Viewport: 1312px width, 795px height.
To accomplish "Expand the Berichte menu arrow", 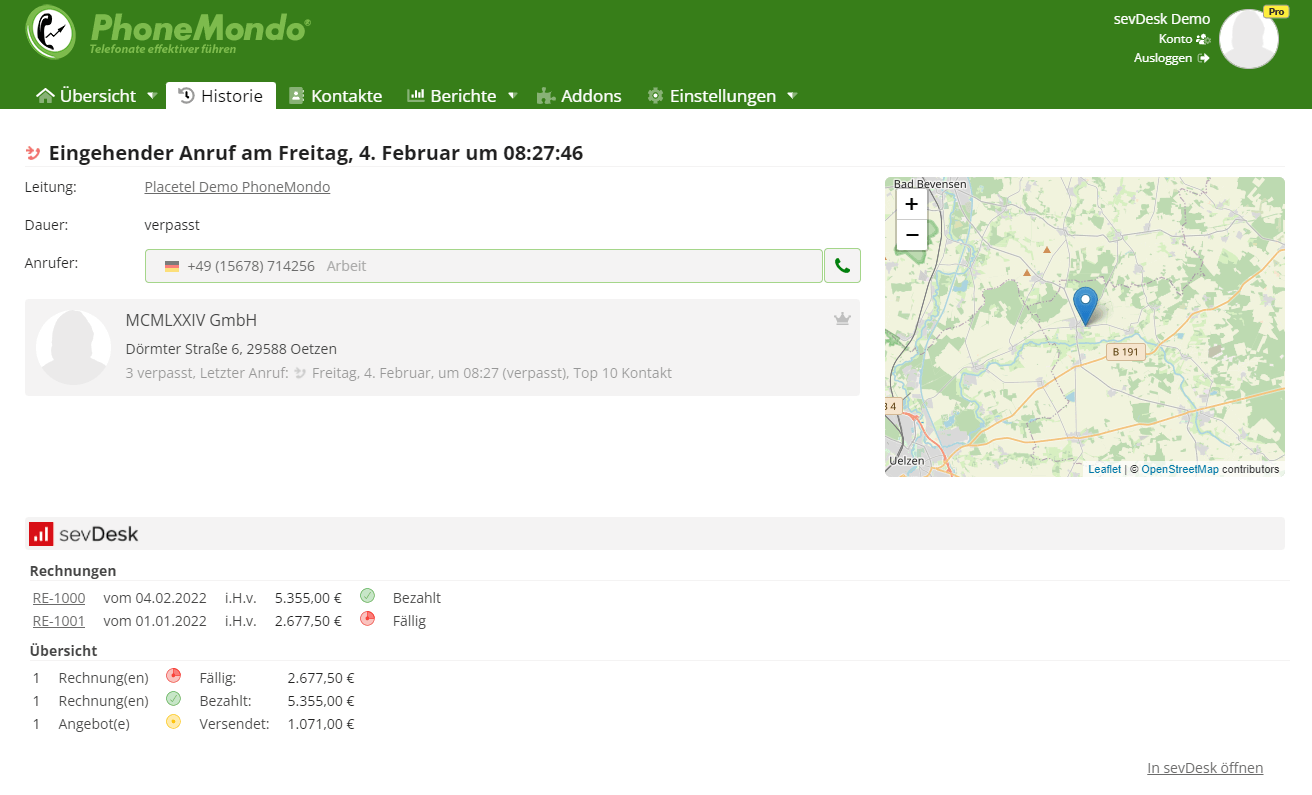I will (512, 96).
